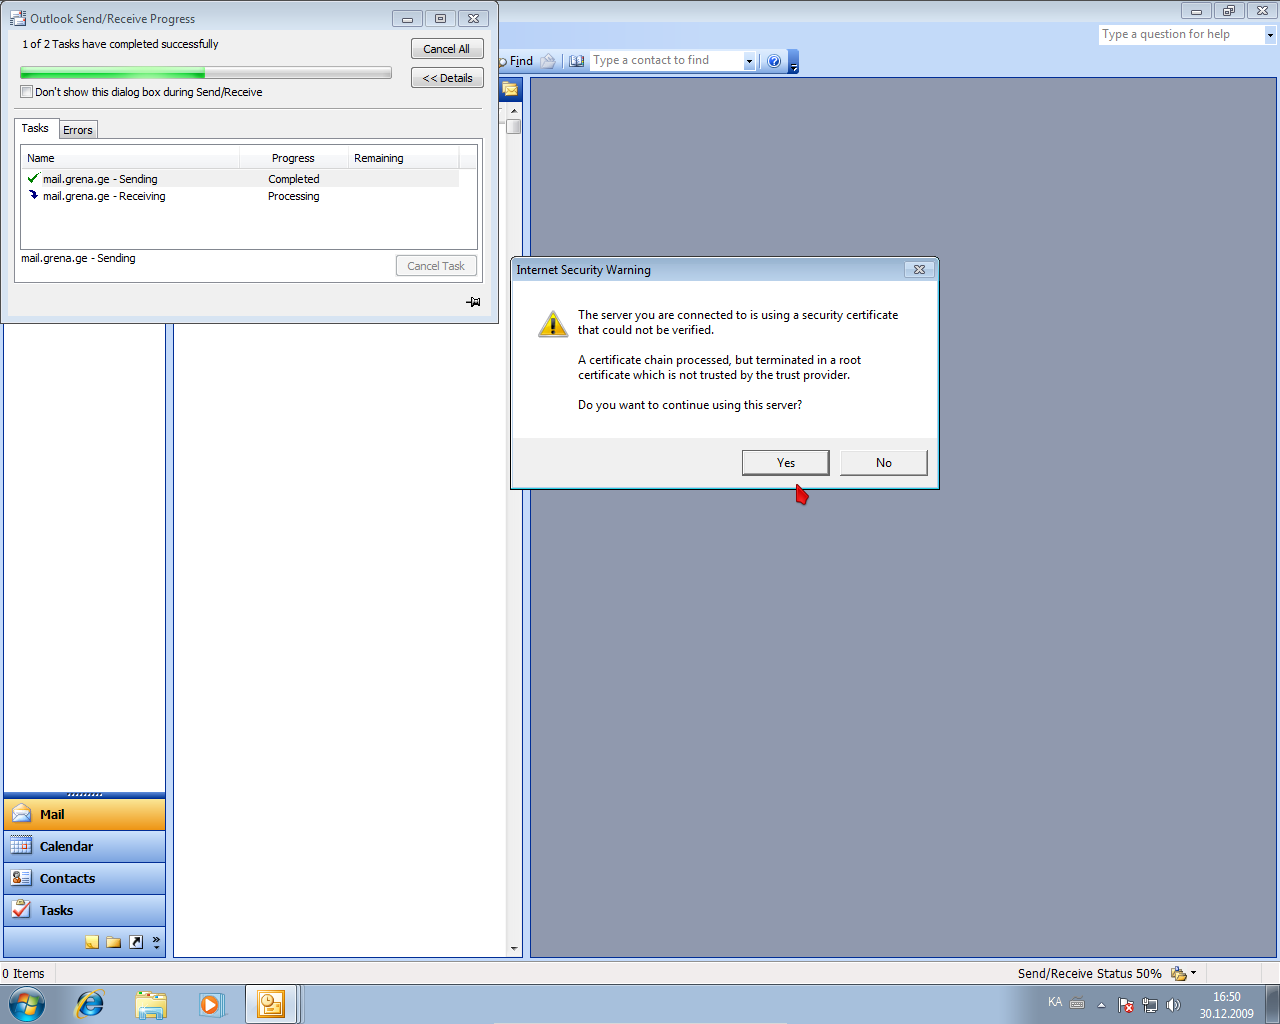Expand the contact search dropdown arrow
This screenshot has height=1024, width=1280.
pos(748,61)
